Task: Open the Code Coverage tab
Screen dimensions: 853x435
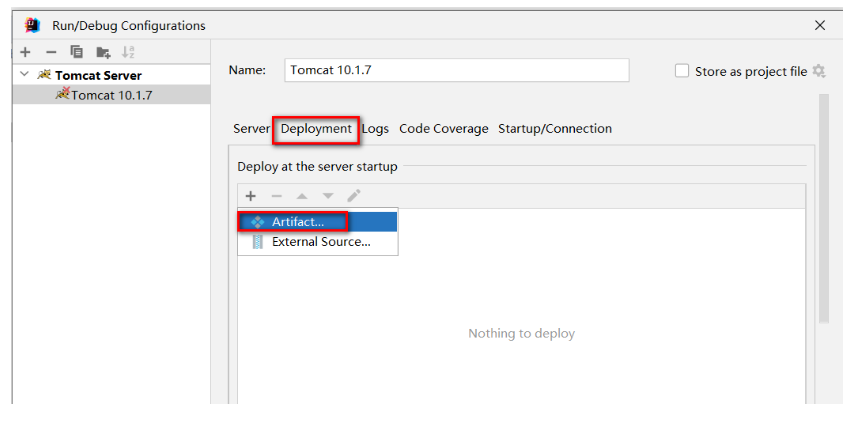Action: (x=443, y=129)
